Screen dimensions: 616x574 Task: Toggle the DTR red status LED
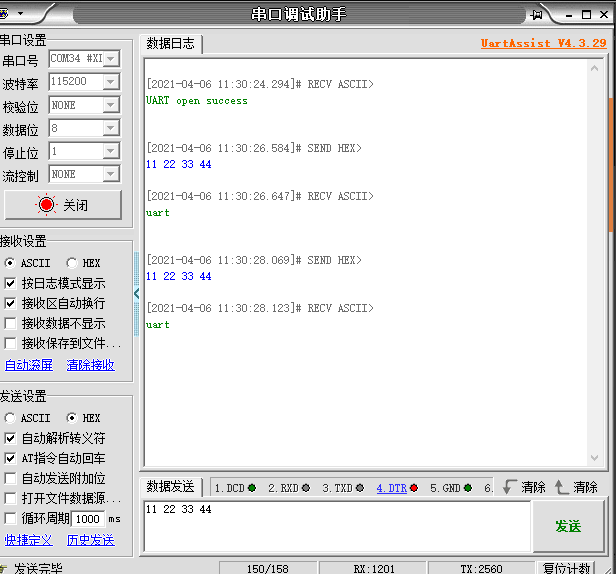click(x=414, y=488)
